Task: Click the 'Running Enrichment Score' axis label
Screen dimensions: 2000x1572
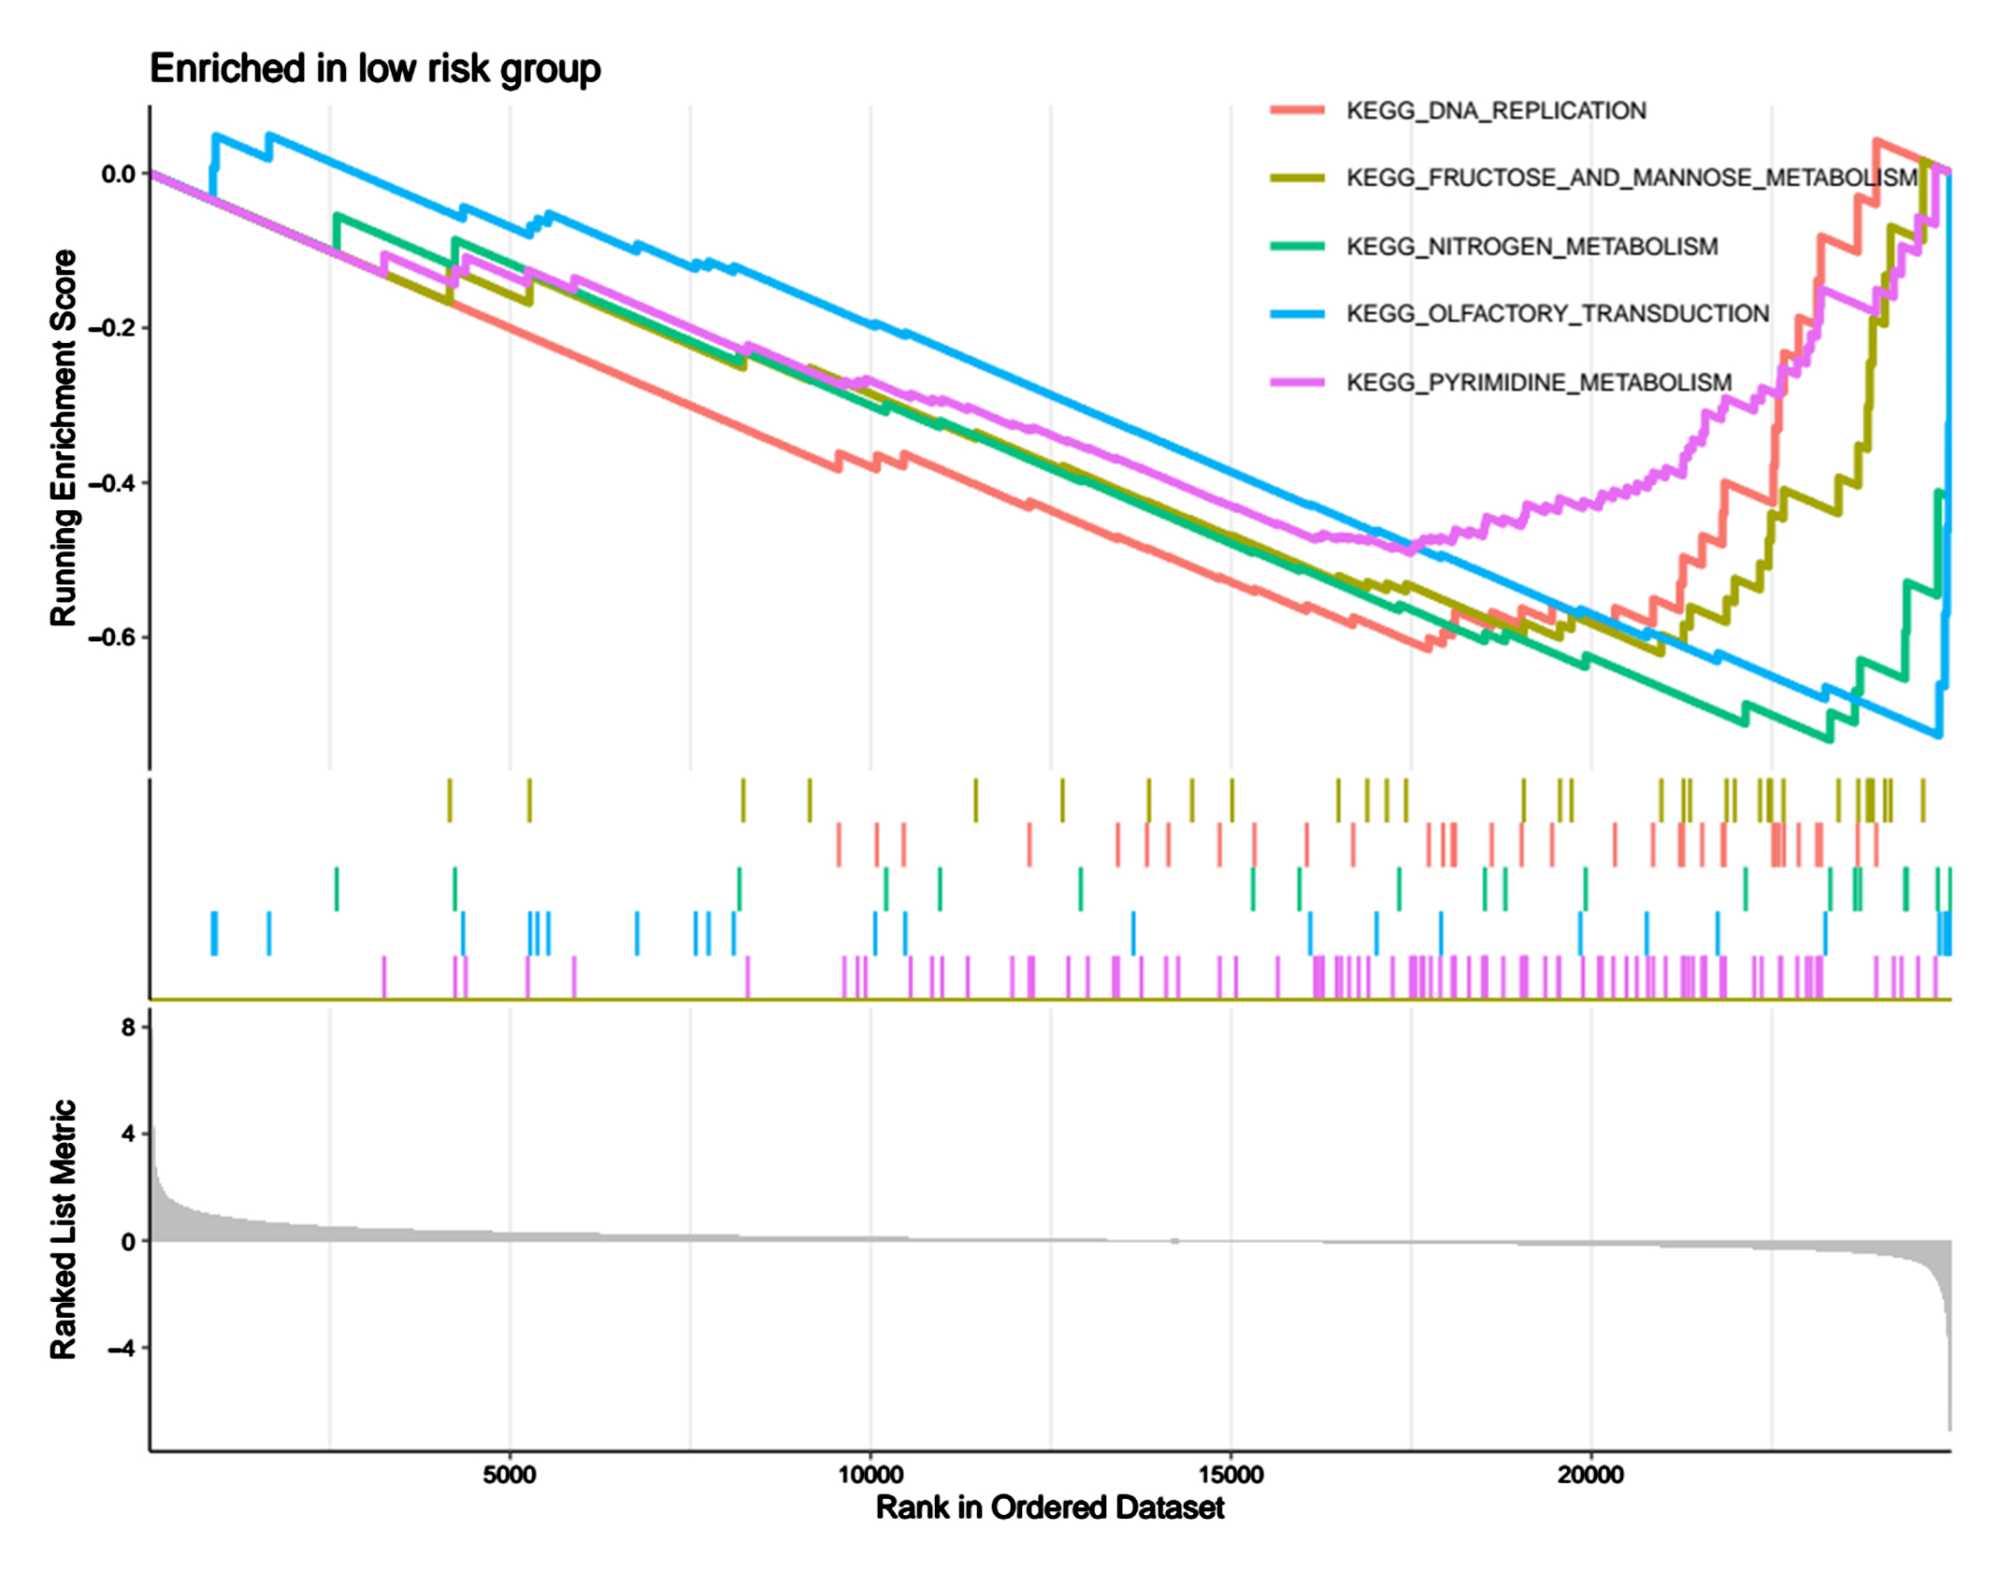Action: point(63,438)
